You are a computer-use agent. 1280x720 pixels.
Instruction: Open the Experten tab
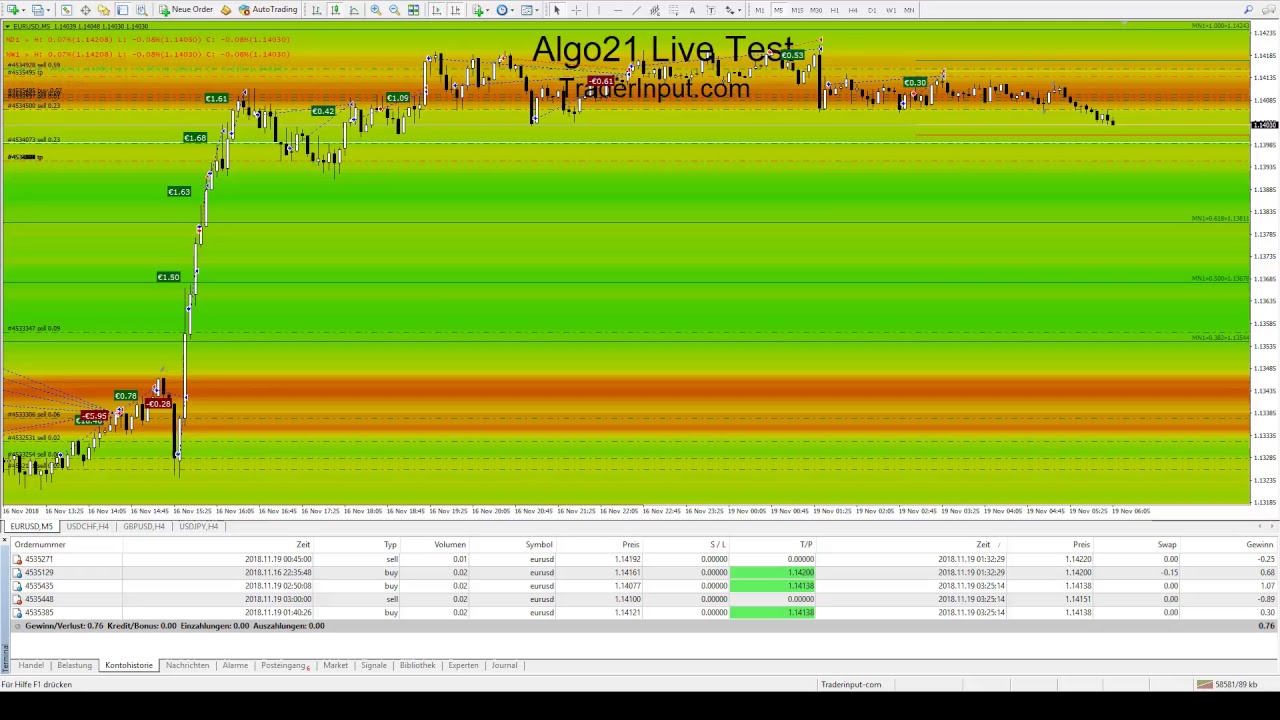463,665
